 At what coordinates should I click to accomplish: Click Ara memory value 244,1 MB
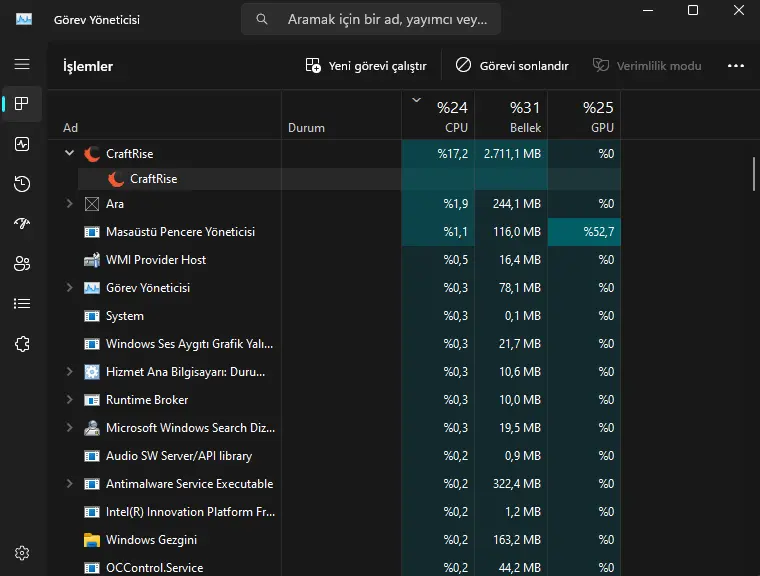[x=517, y=204]
